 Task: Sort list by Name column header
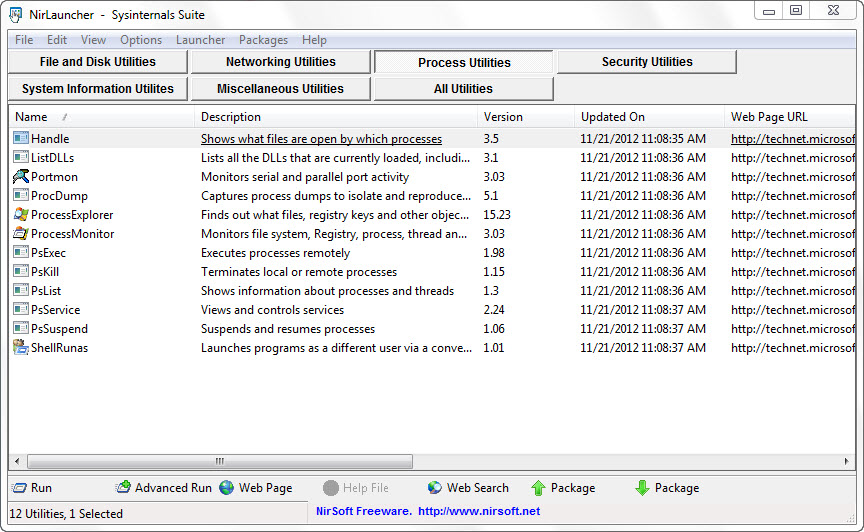coord(101,117)
